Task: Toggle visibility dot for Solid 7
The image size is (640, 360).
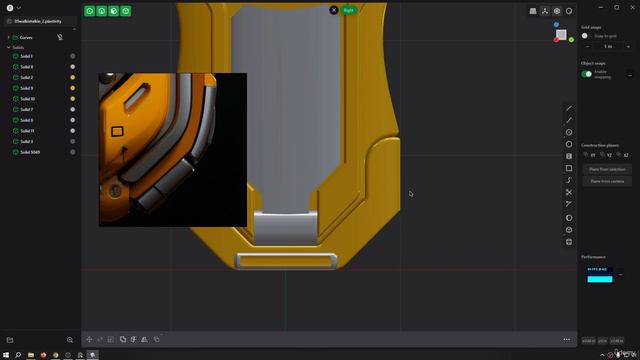Action: [73, 109]
